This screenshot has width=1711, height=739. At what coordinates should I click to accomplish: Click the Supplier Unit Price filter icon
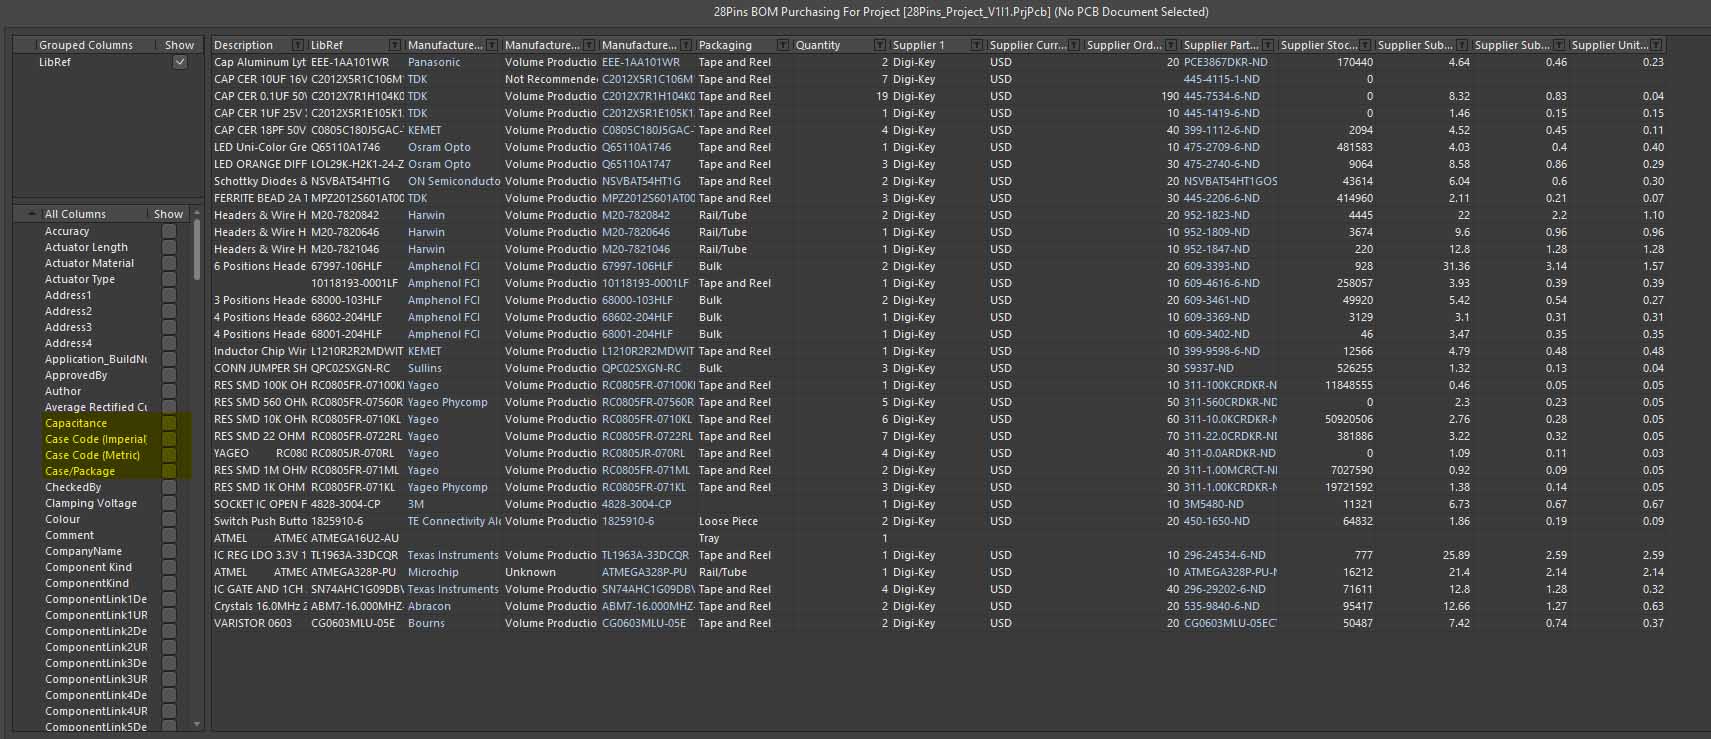pos(1656,45)
